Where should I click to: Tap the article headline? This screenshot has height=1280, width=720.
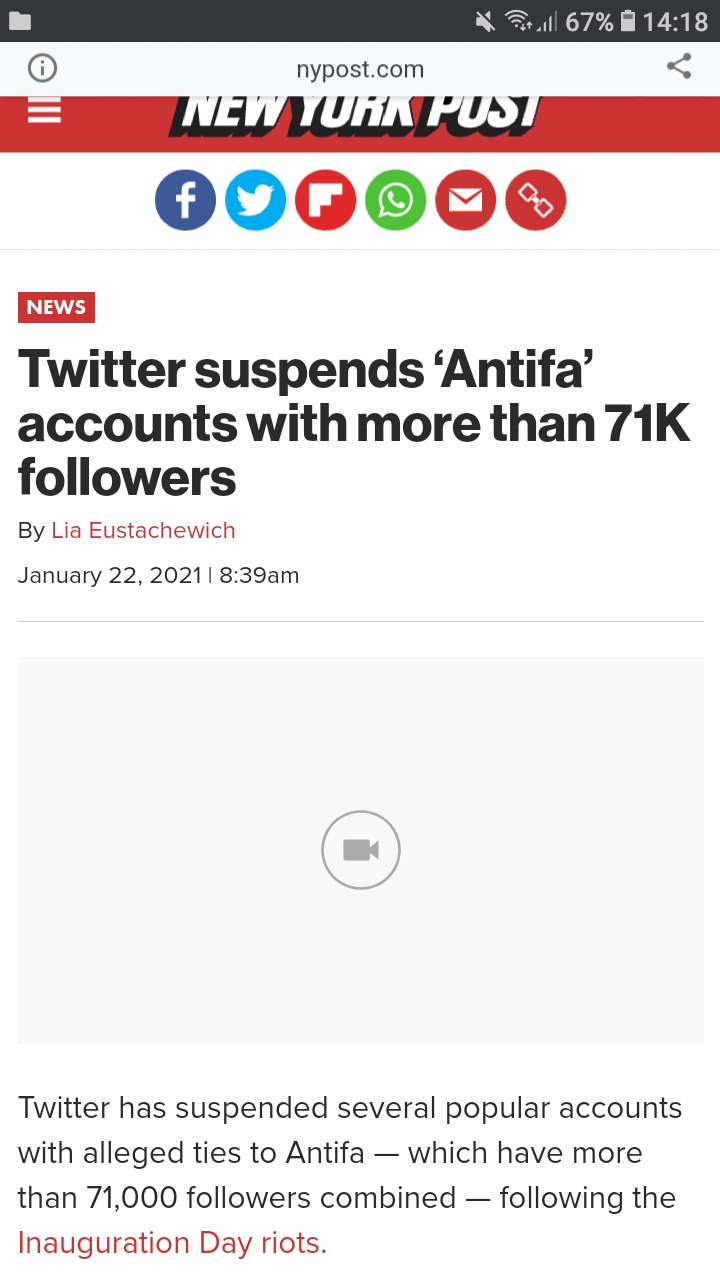354,424
